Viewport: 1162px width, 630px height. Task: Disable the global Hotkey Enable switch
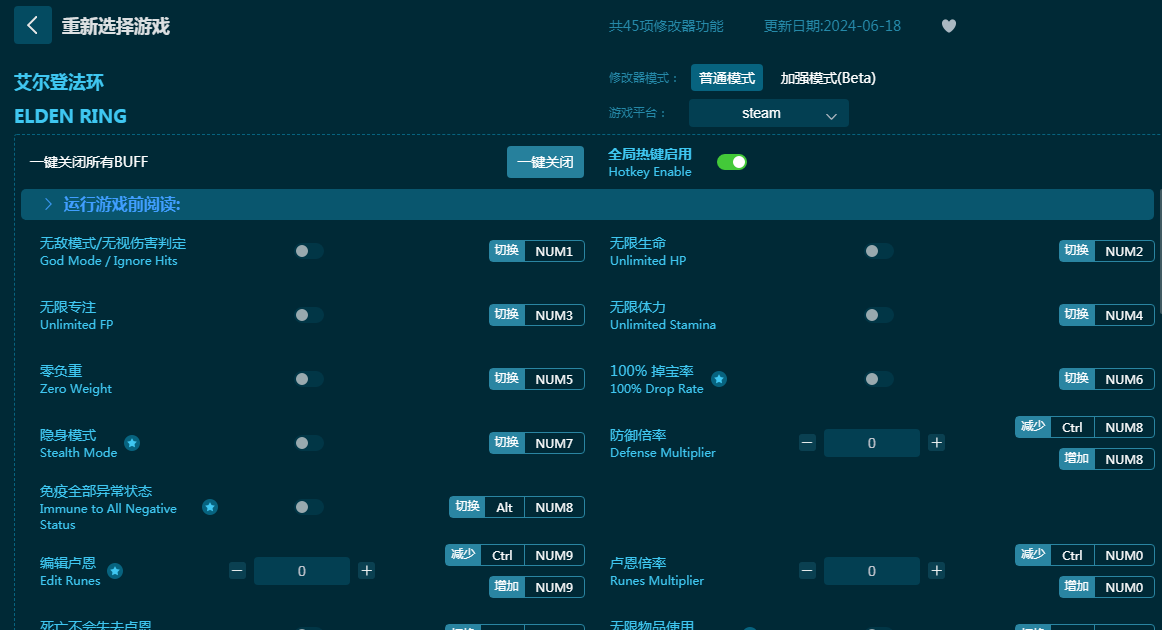click(732, 162)
